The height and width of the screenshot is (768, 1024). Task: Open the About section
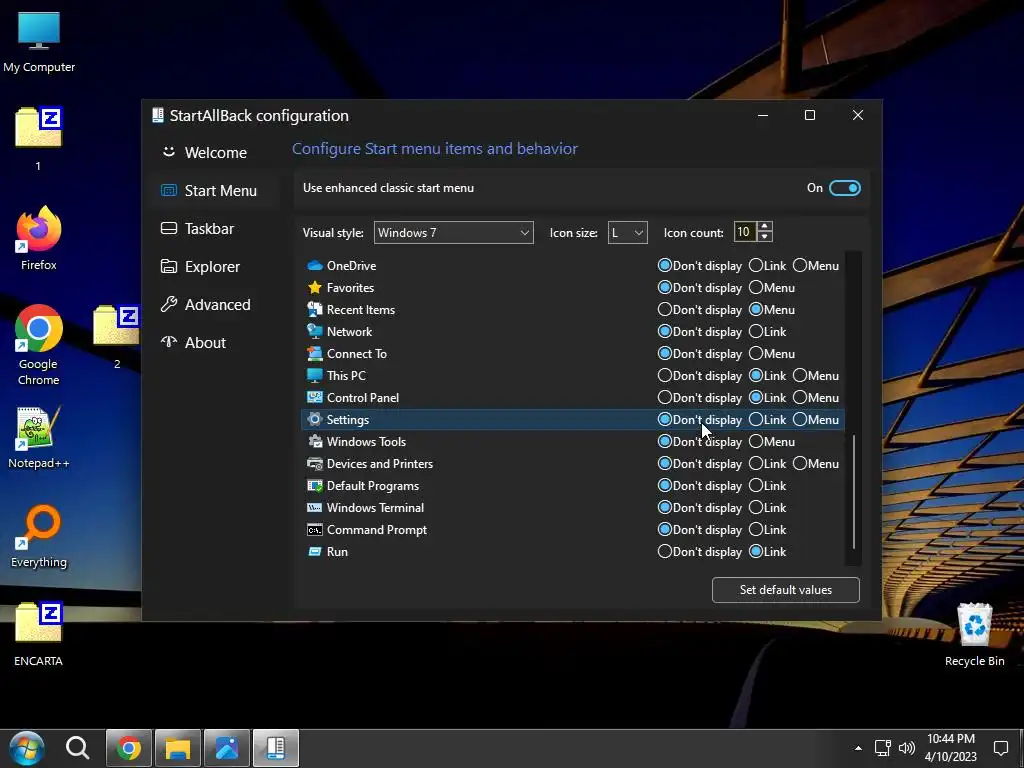[x=216, y=342]
